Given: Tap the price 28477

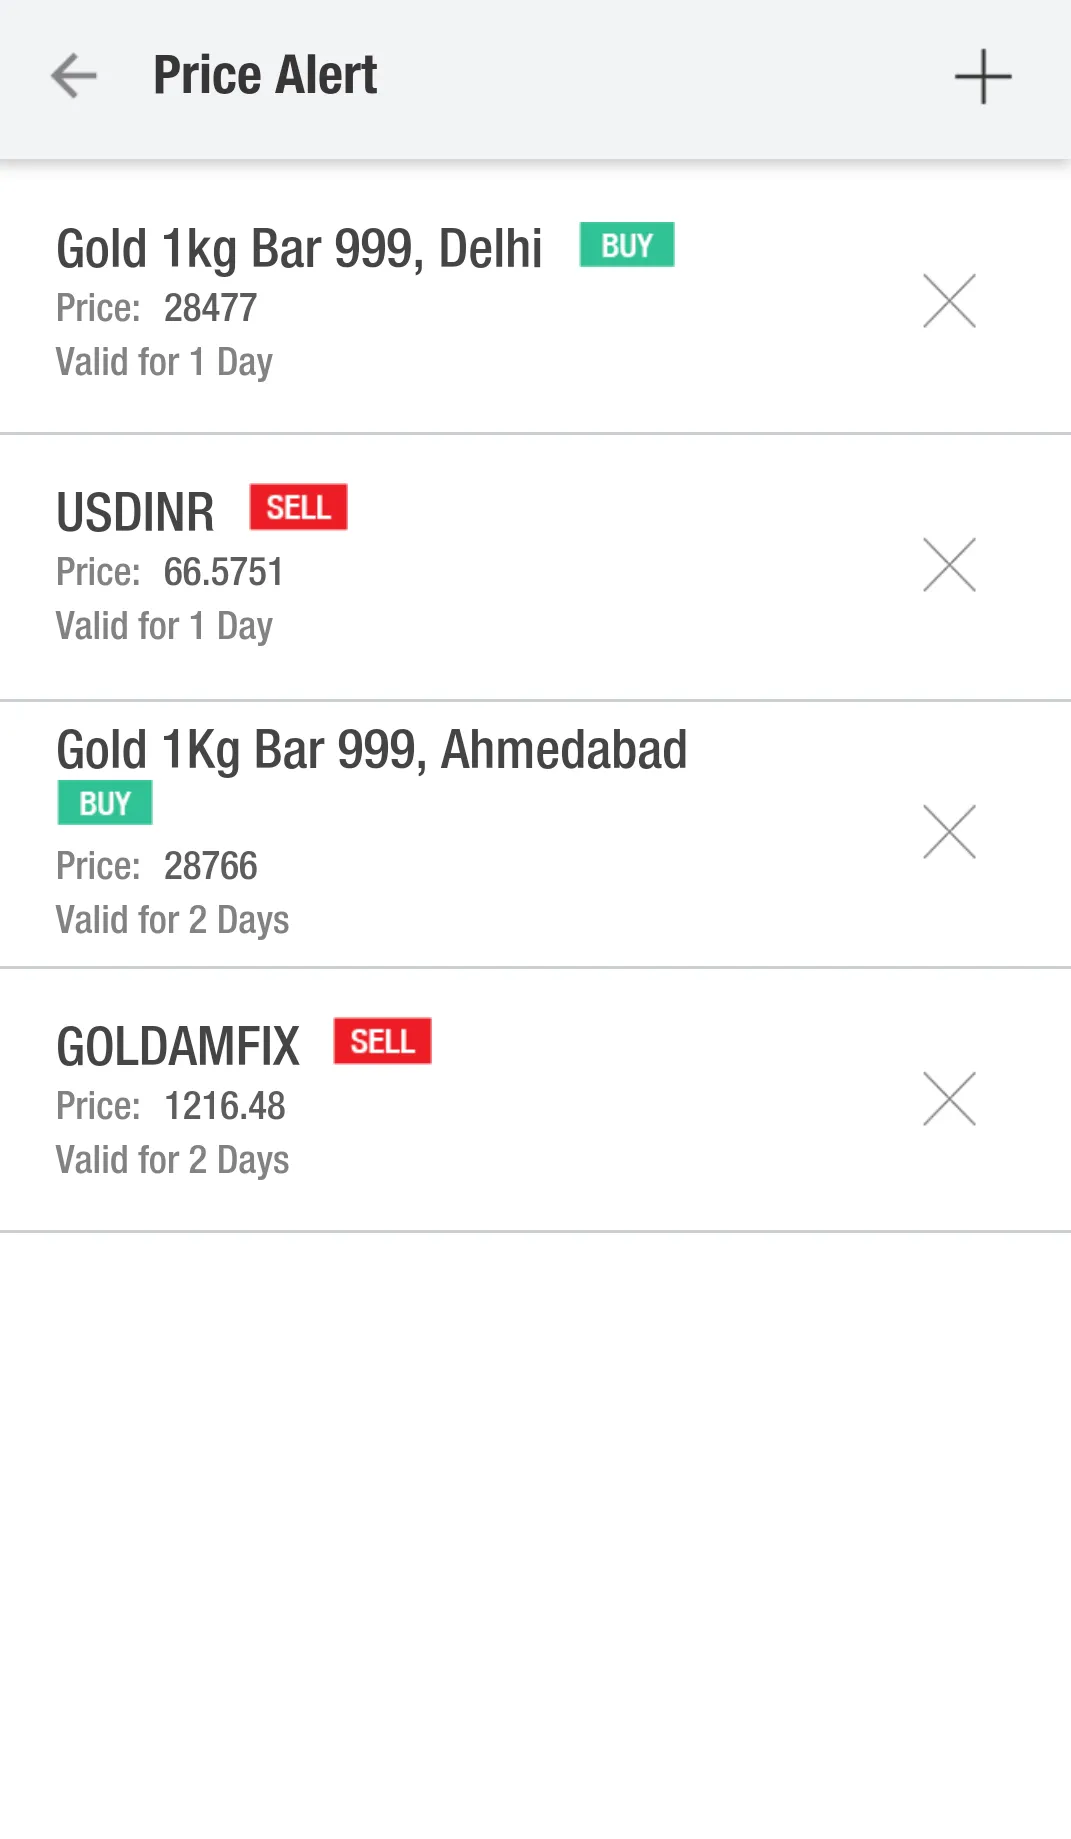Looking at the screenshot, I should coord(210,308).
